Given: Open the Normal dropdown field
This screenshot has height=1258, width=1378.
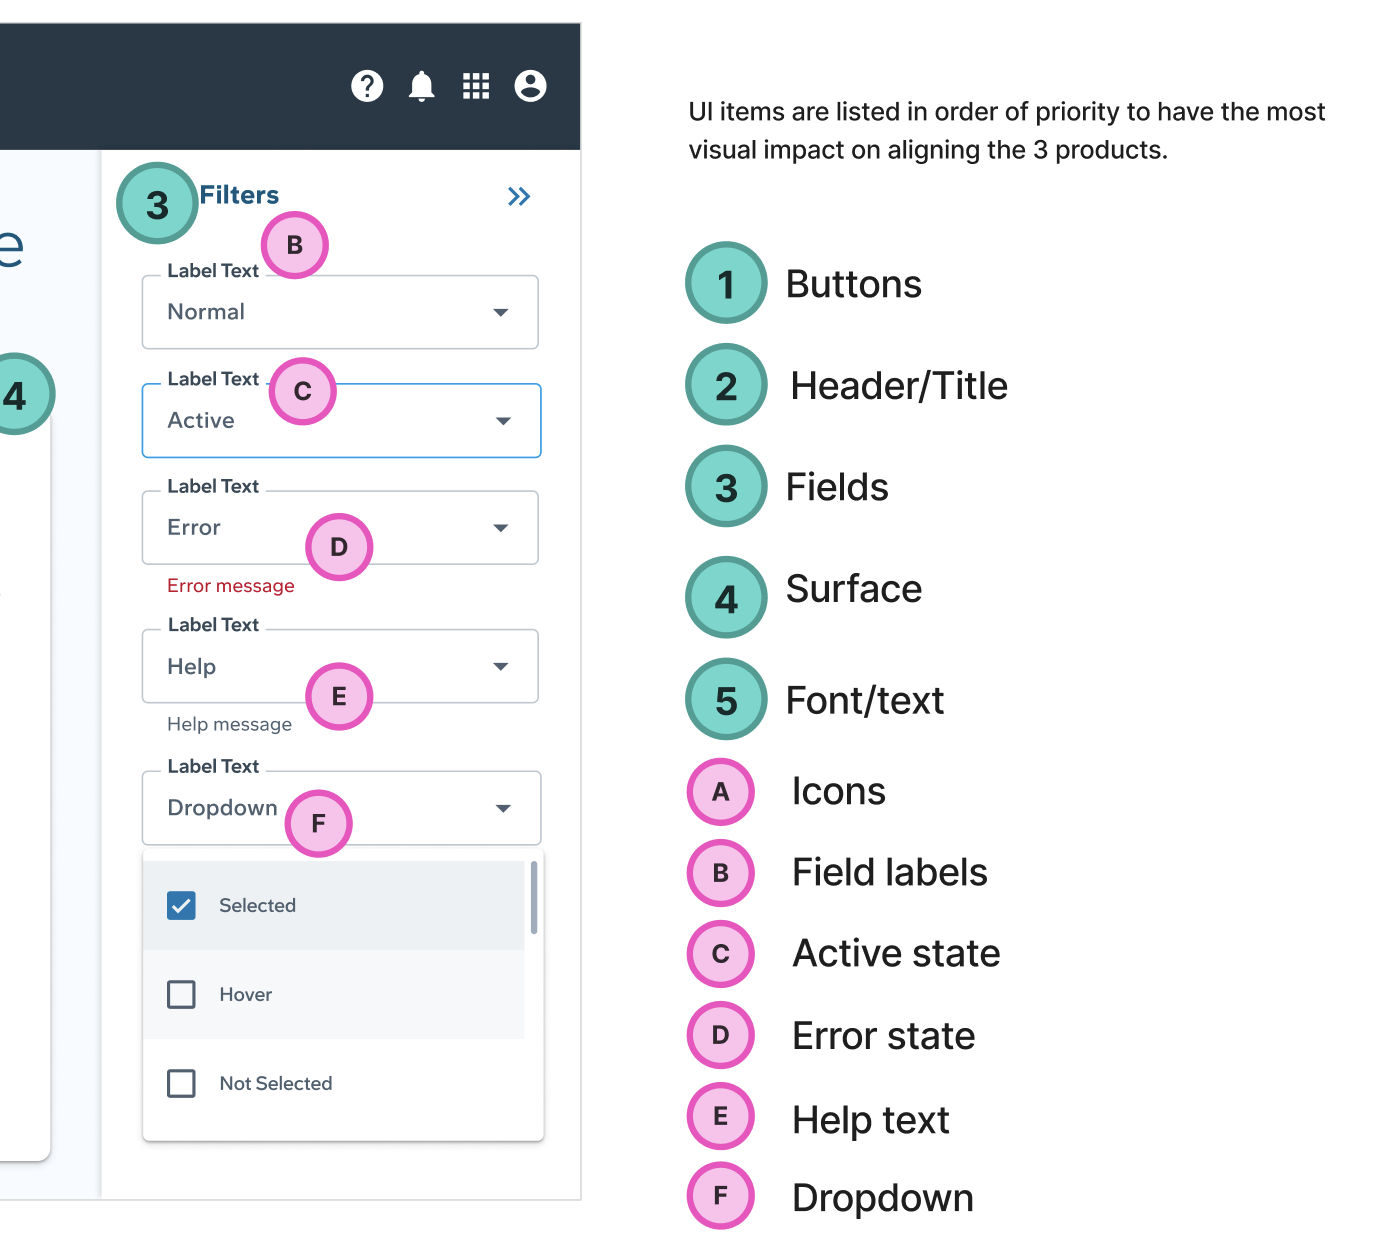Looking at the screenshot, I should [340, 312].
